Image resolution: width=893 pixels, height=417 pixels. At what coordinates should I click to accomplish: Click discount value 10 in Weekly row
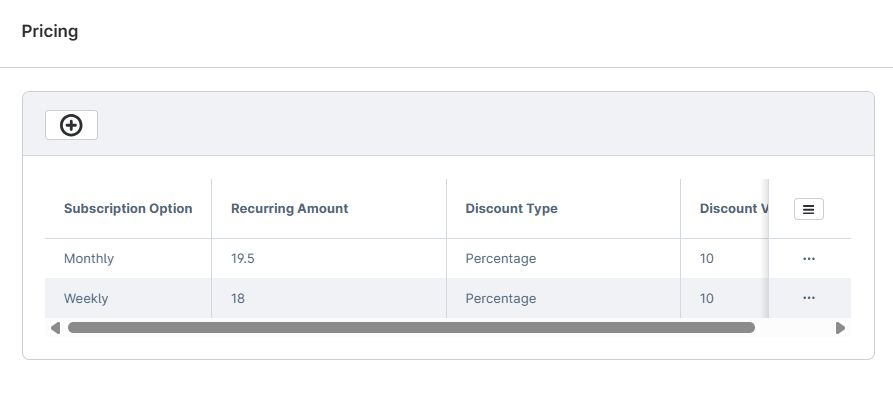click(707, 298)
